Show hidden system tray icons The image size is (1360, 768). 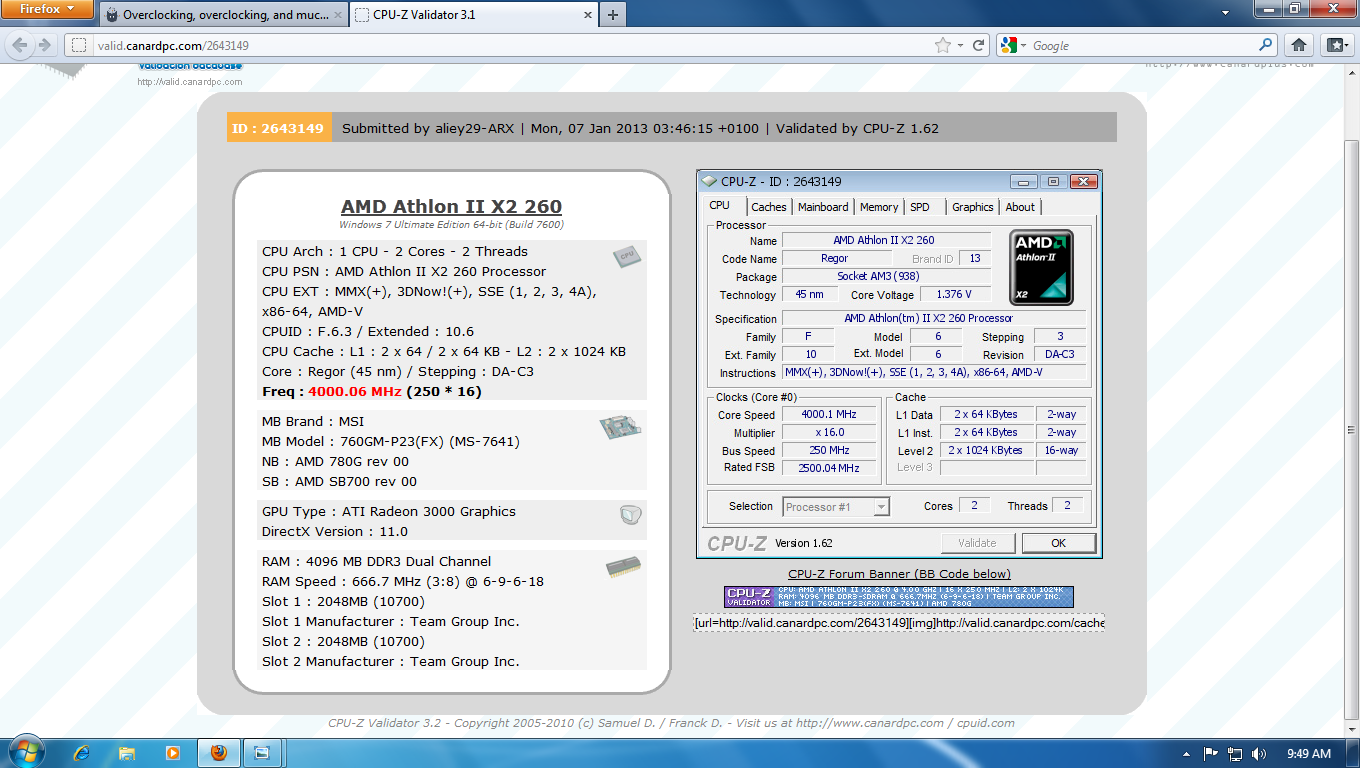pos(1187,753)
